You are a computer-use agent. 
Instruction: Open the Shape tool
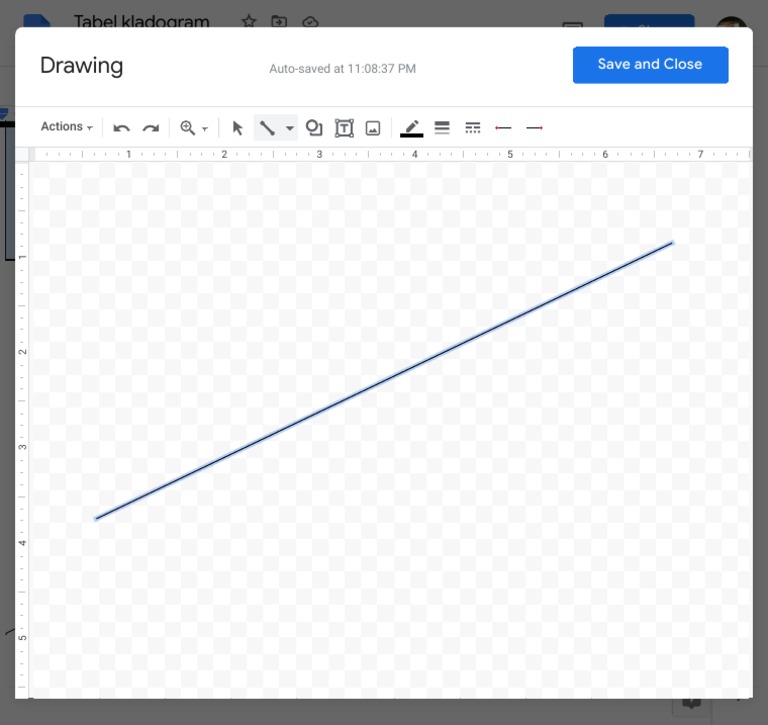click(314, 128)
